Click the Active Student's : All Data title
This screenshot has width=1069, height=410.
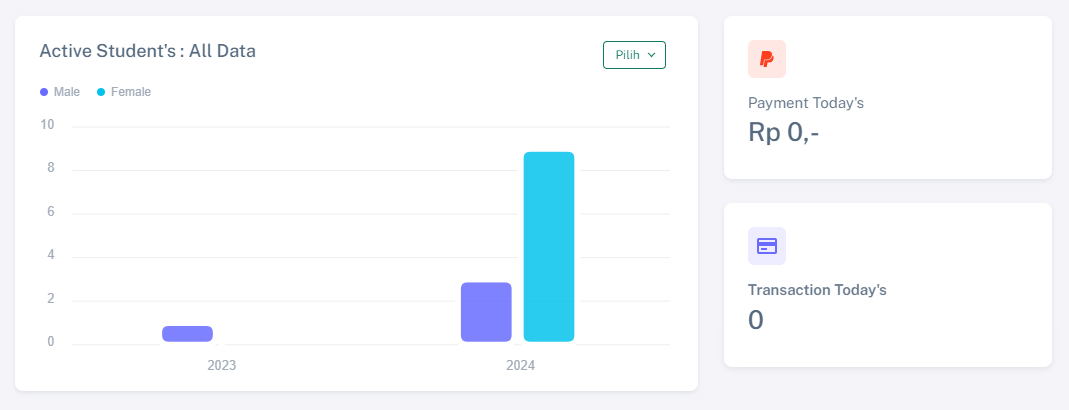(148, 50)
